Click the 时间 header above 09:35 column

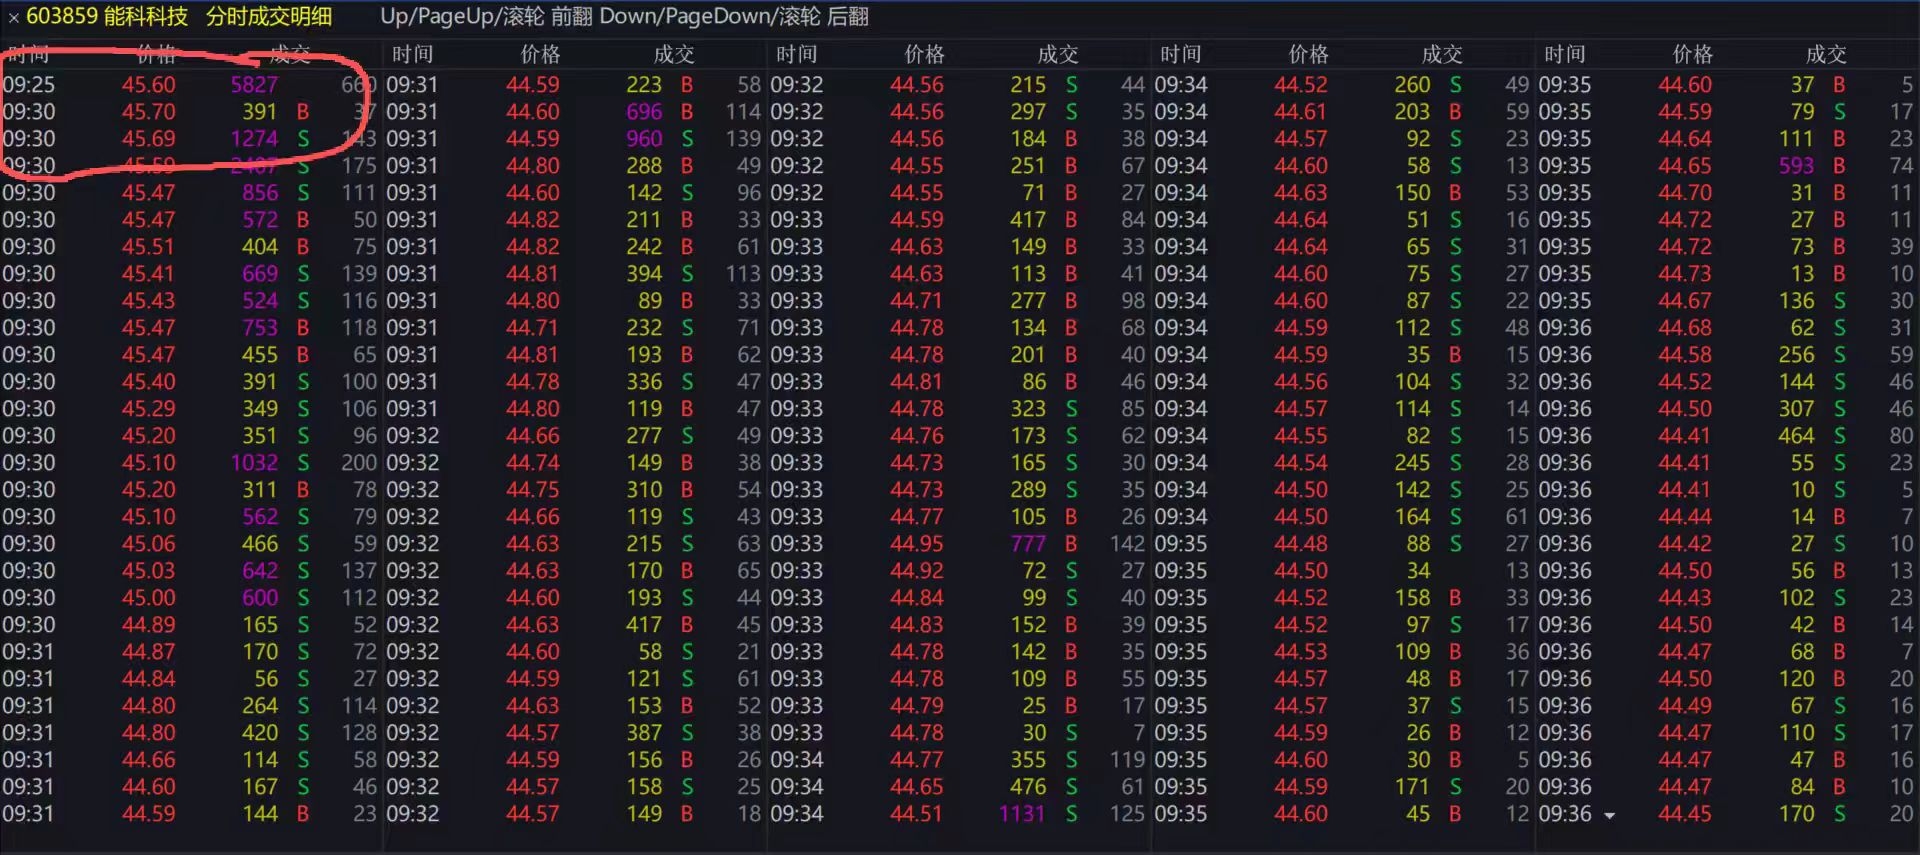point(1564,54)
